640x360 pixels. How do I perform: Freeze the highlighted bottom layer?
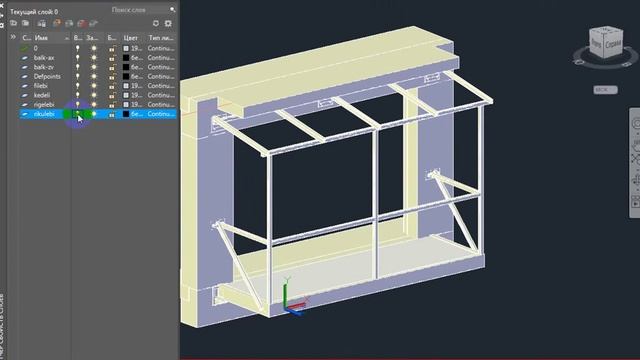click(94, 114)
